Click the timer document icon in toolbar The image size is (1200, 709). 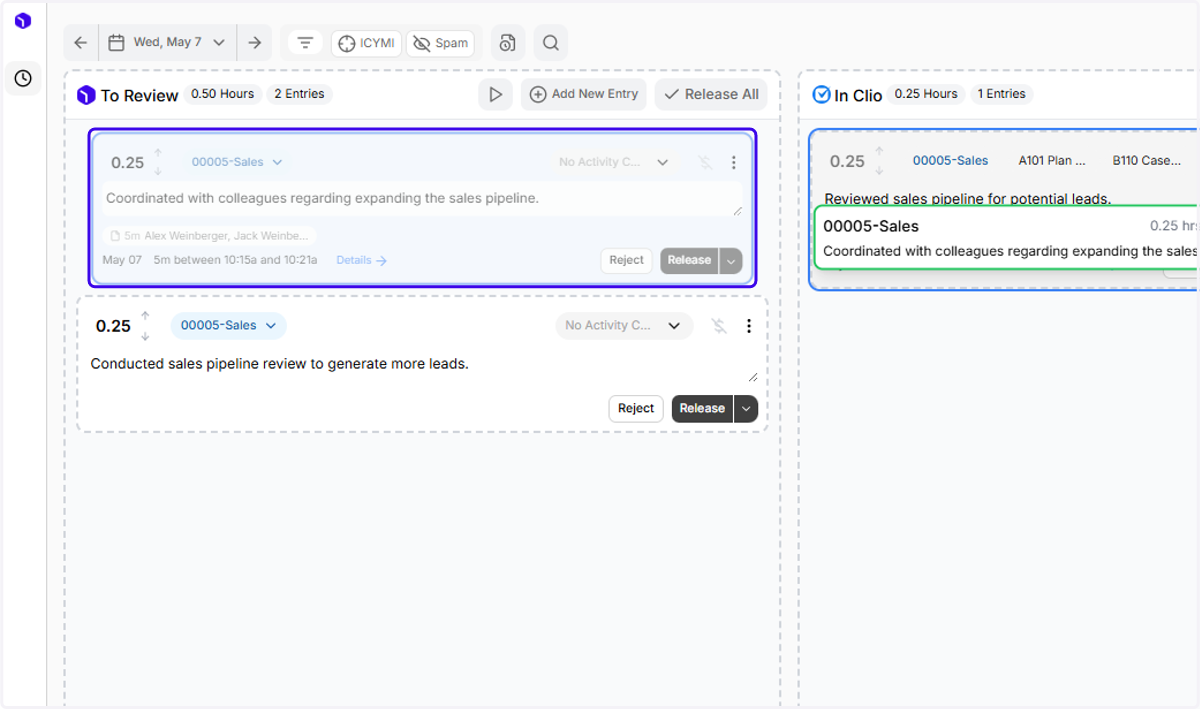(508, 43)
